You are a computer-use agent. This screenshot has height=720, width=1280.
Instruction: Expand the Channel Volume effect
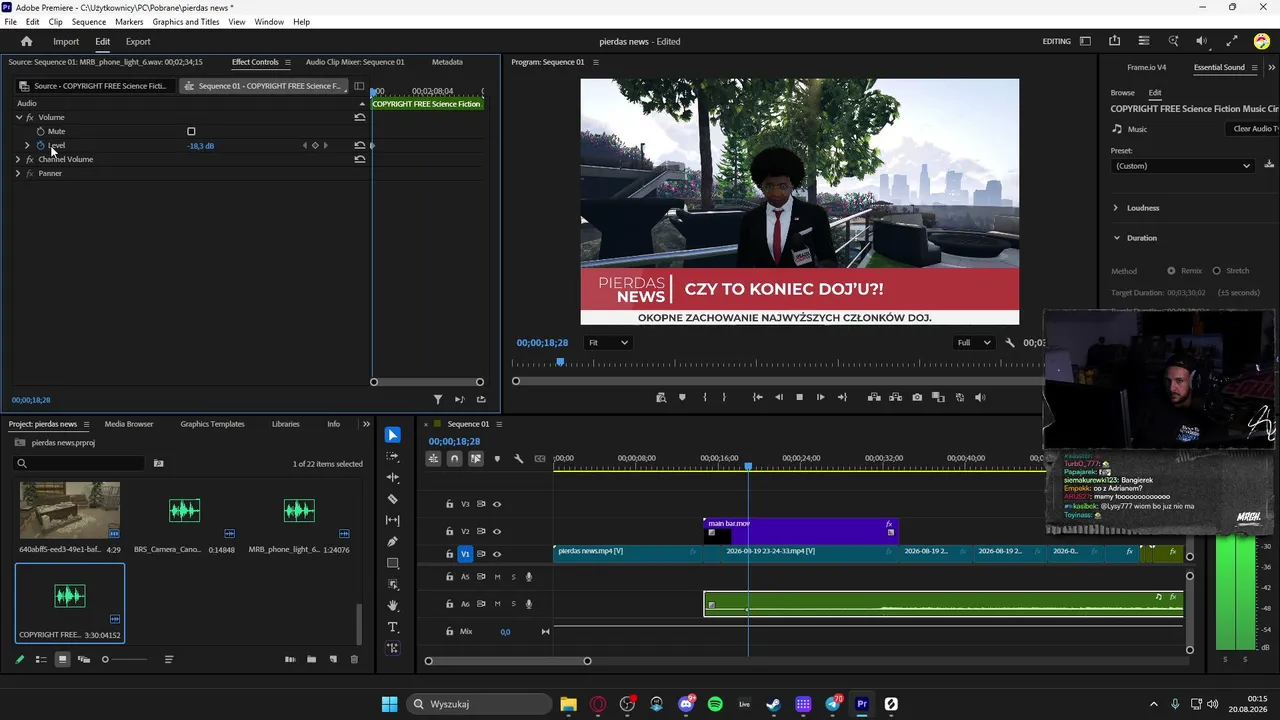17,159
